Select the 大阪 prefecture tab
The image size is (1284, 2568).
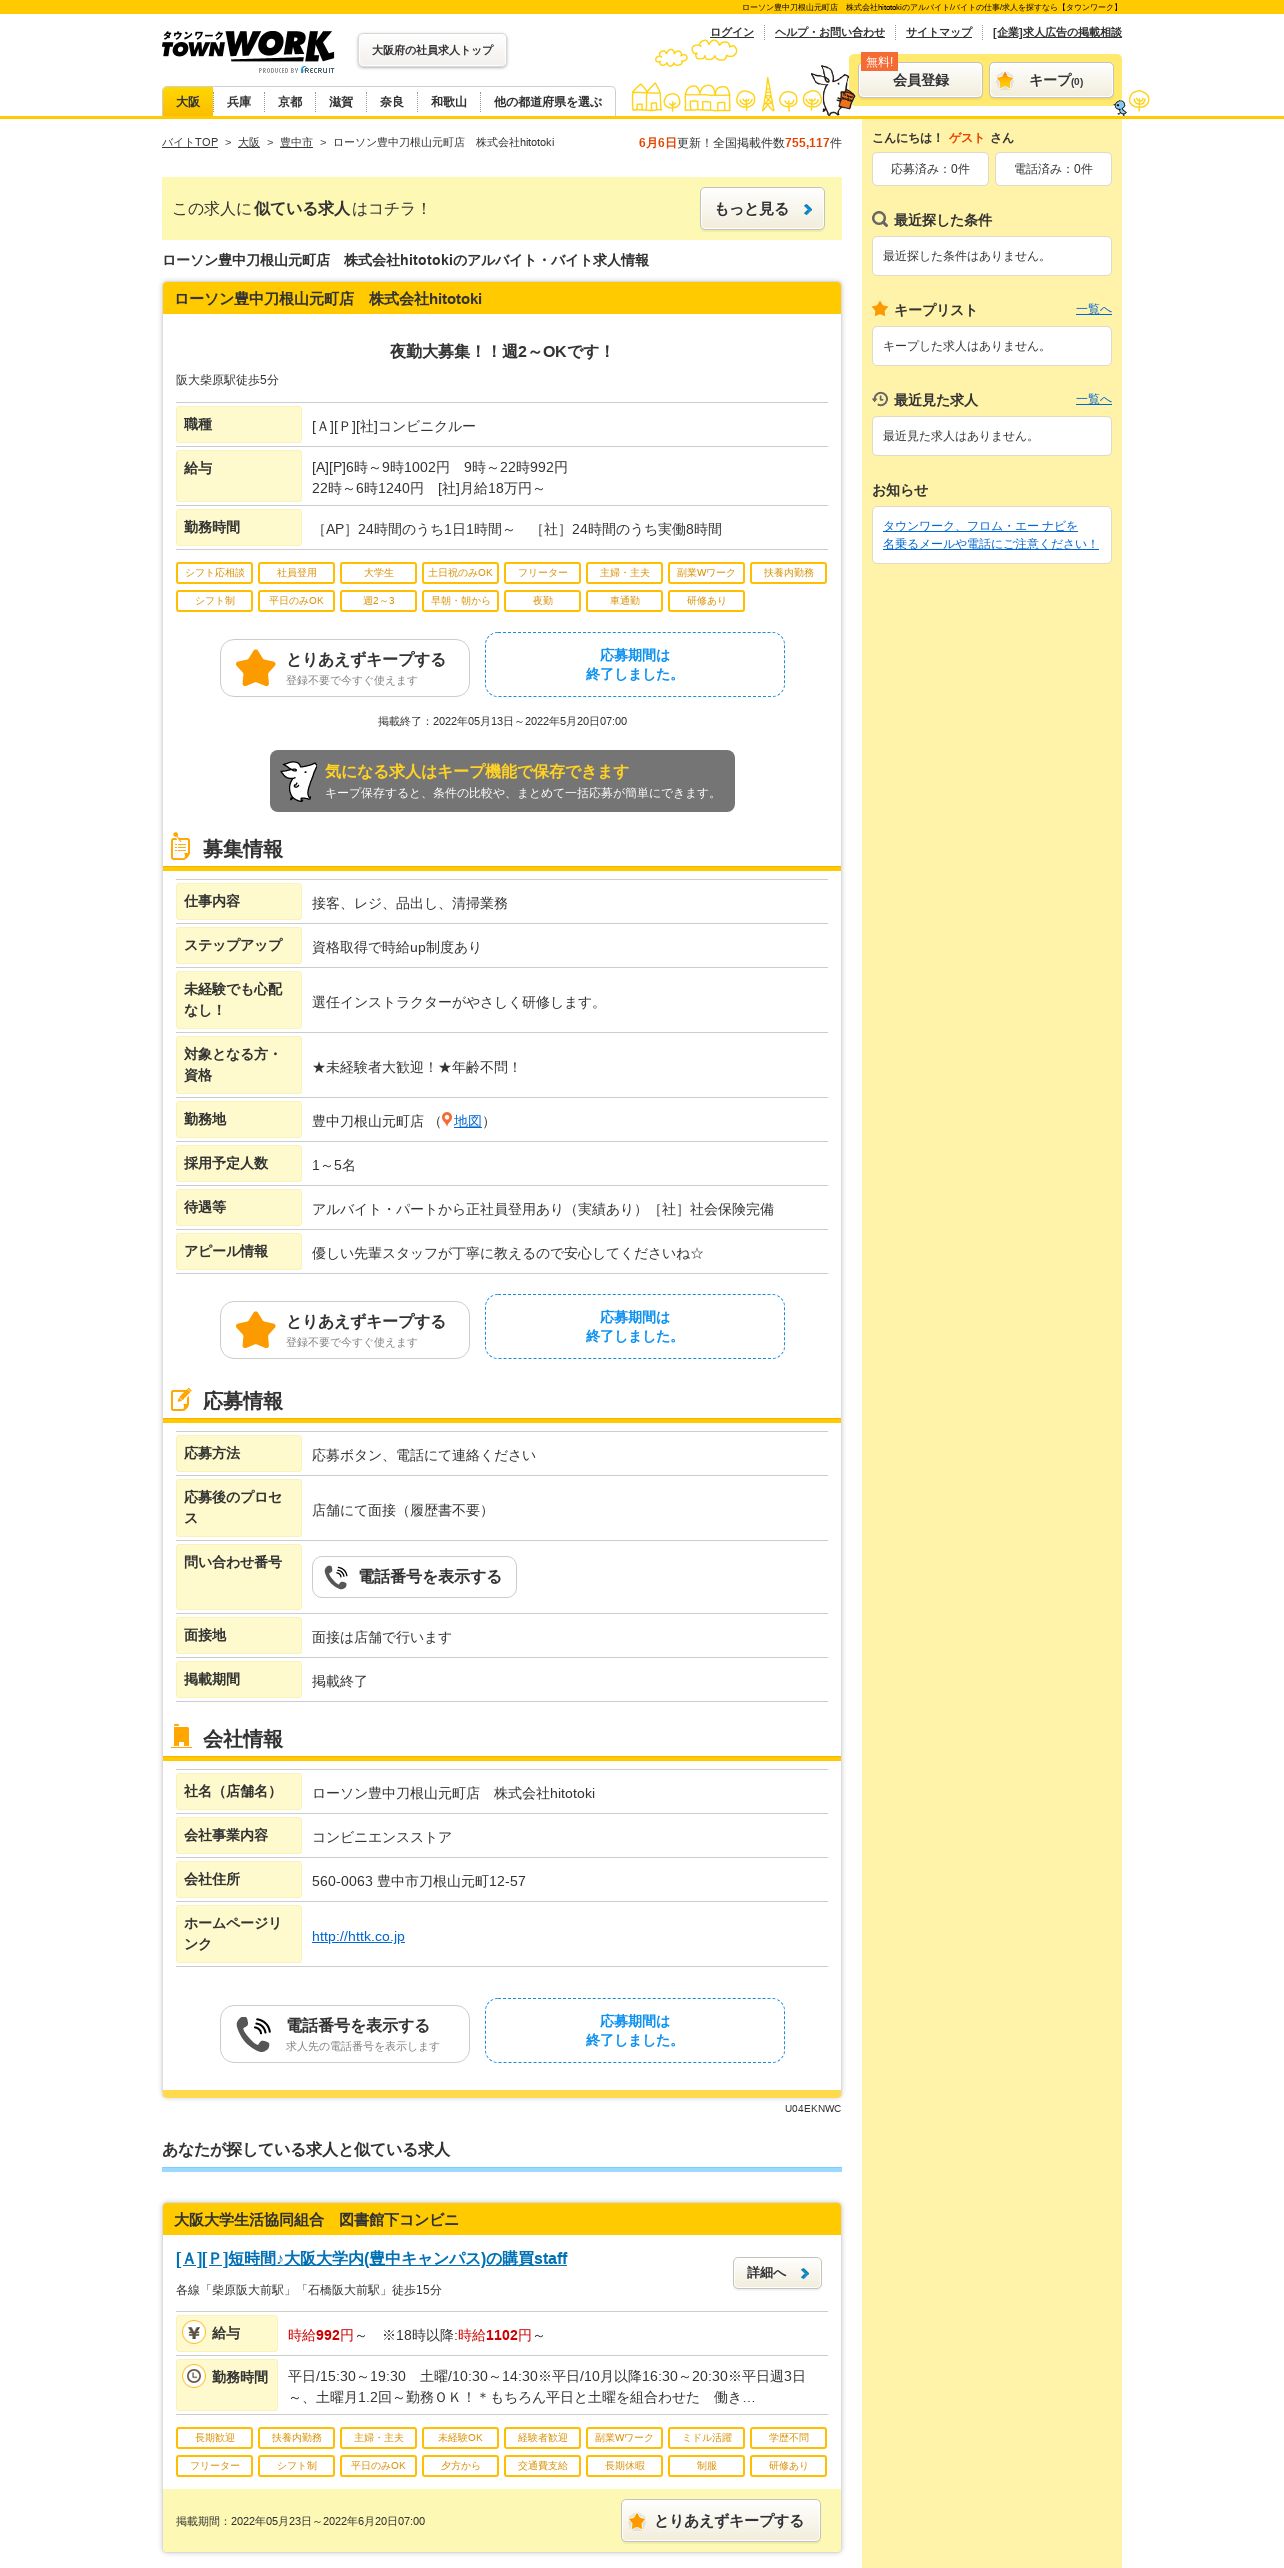click(x=188, y=102)
